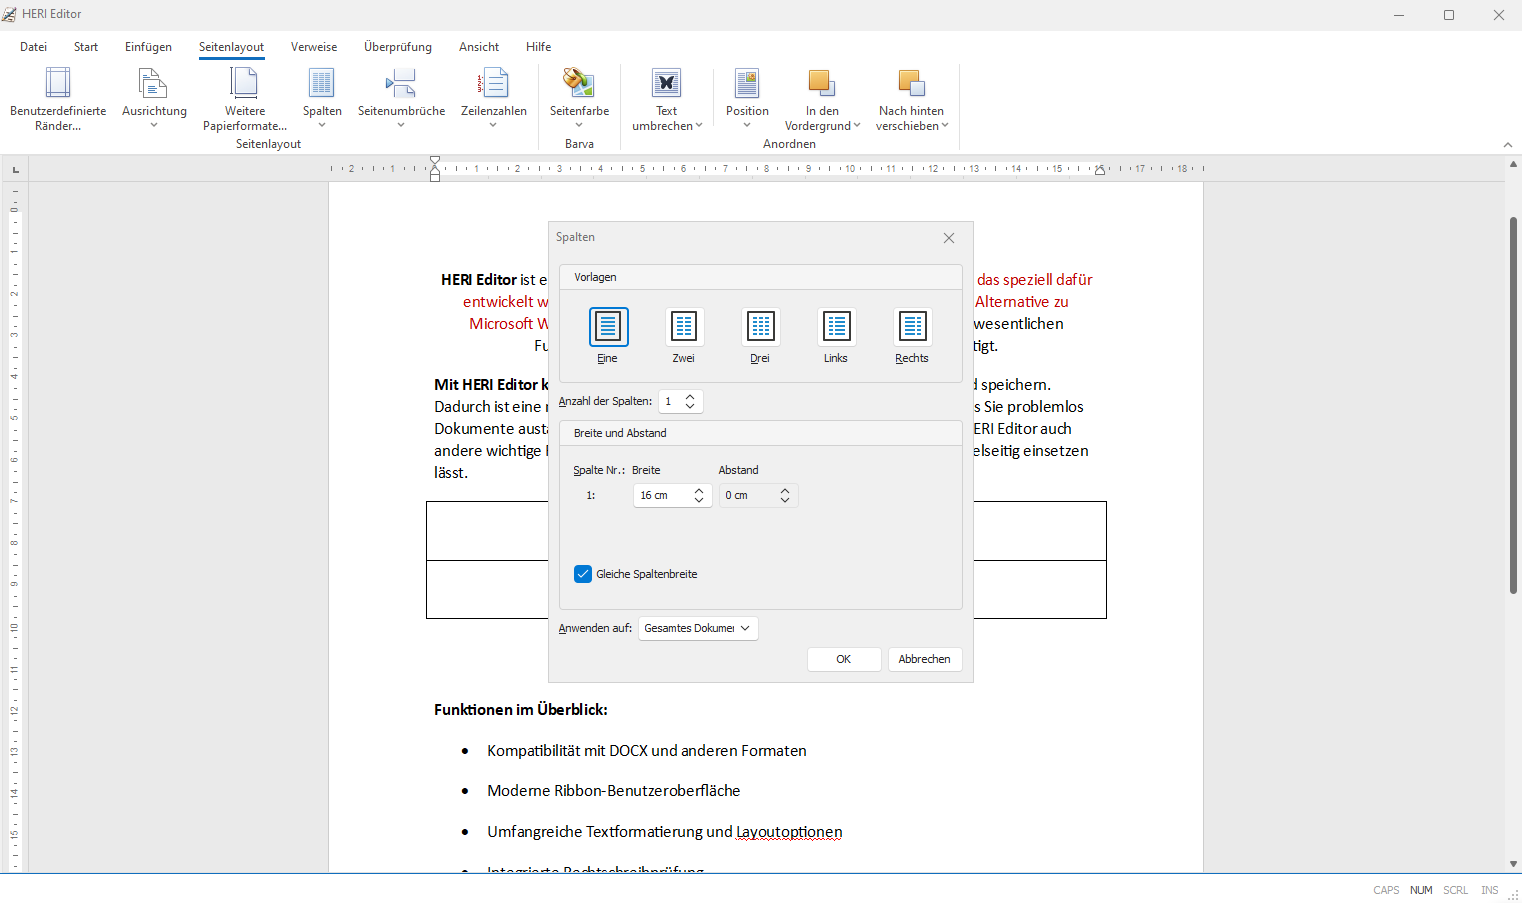This screenshot has height=903, width=1522.
Task: Open the Seitenumbrüche menu
Action: pyautogui.click(x=401, y=99)
